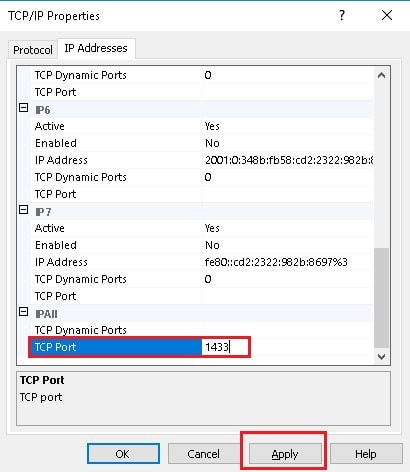The height and width of the screenshot is (472, 410).
Task: Select the IP6 IP Address value
Action: click(x=287, y=160)
